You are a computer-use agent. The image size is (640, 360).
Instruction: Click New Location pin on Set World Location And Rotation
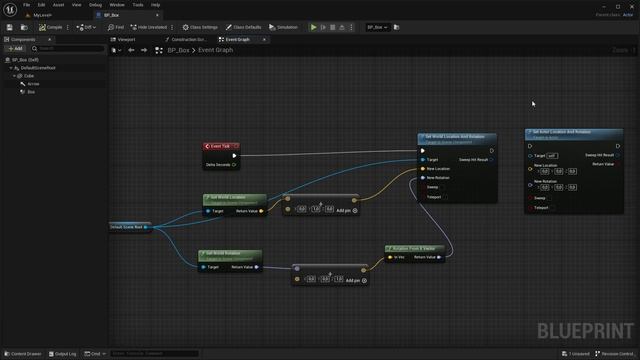(423, 169)
